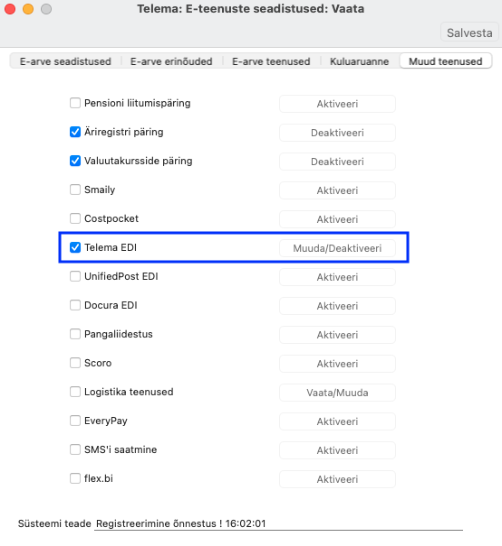The width and height of the screenshot is (502, 546).
Task: Click Aktiveeri next to Costpocket
Action: click(x=337, y=219)
